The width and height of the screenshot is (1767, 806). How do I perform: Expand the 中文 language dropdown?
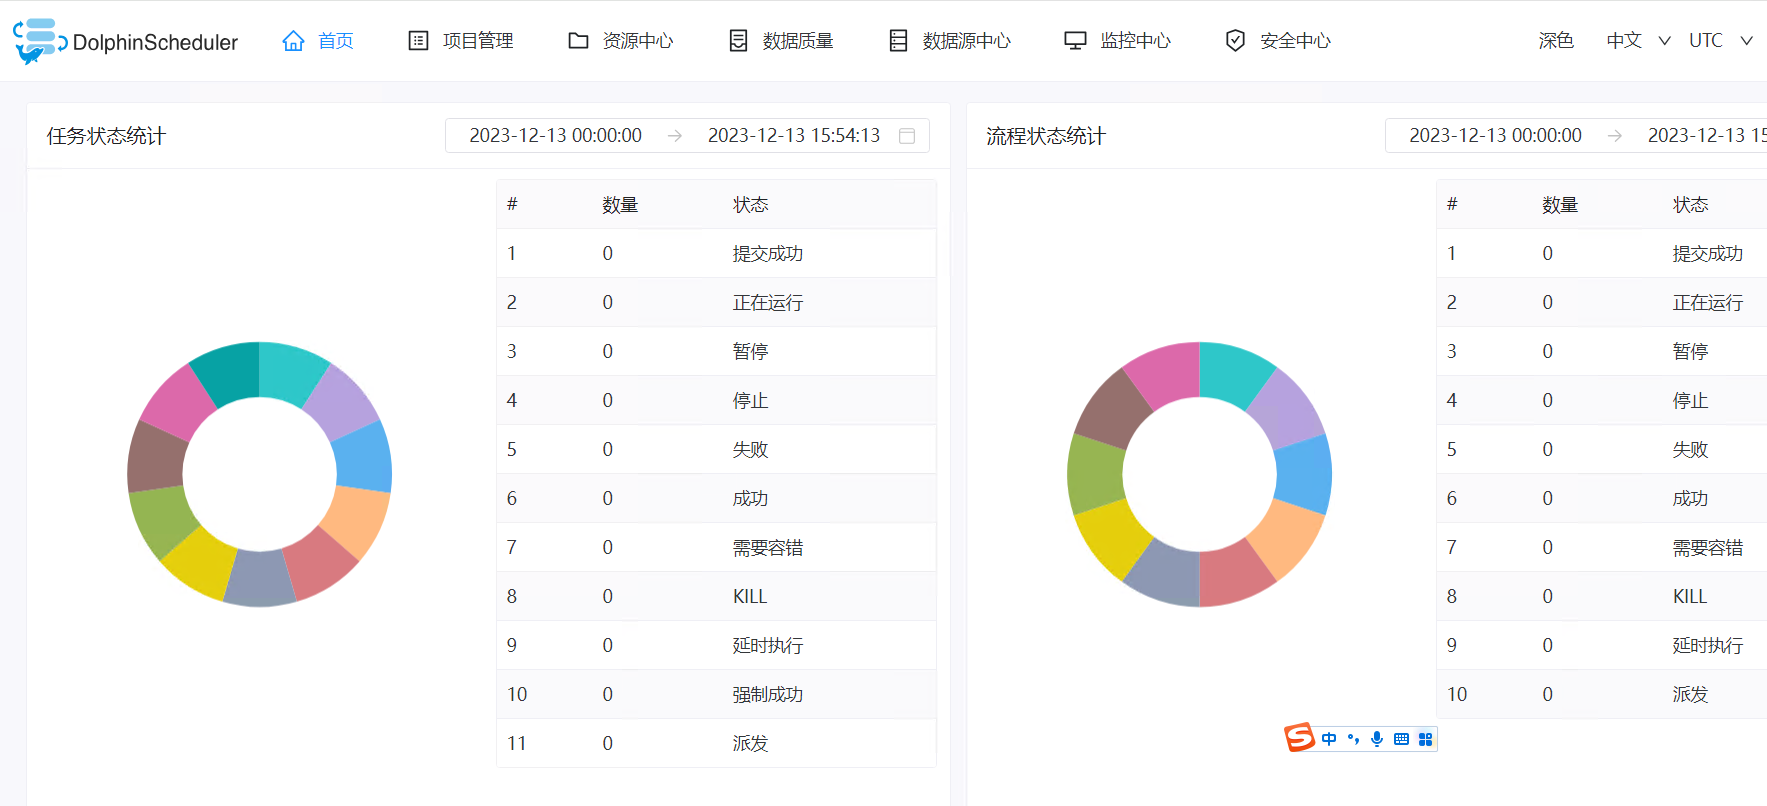pos(1638,41)
